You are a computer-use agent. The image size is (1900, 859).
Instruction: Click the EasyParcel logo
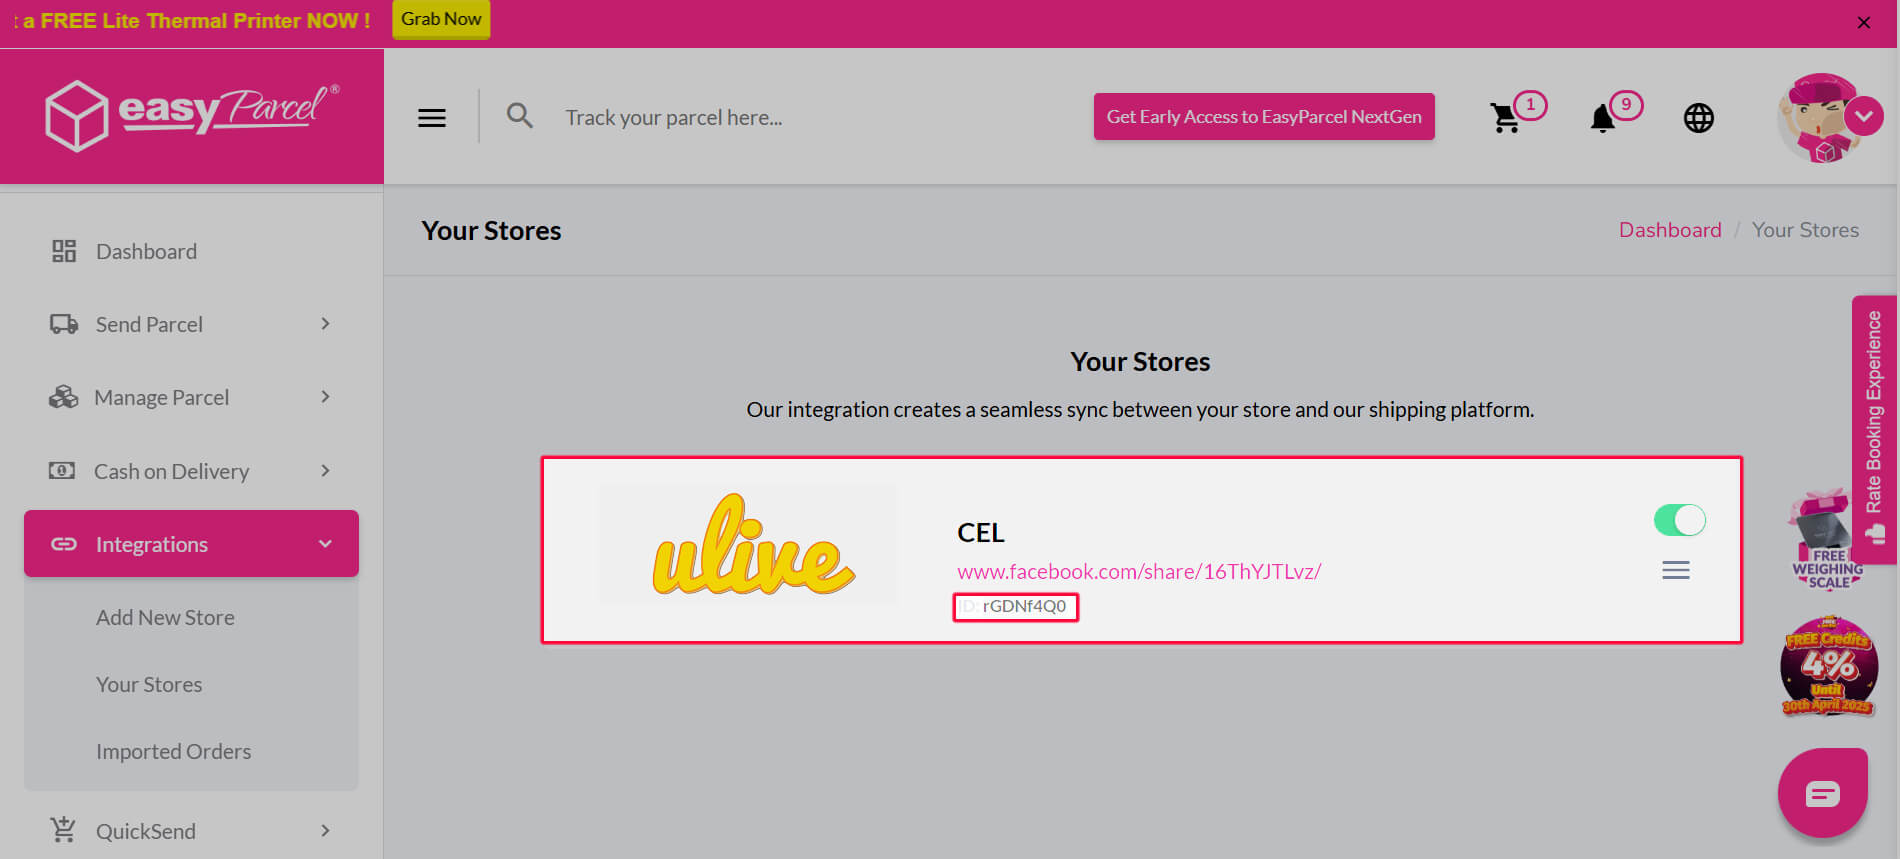[192, 116]
